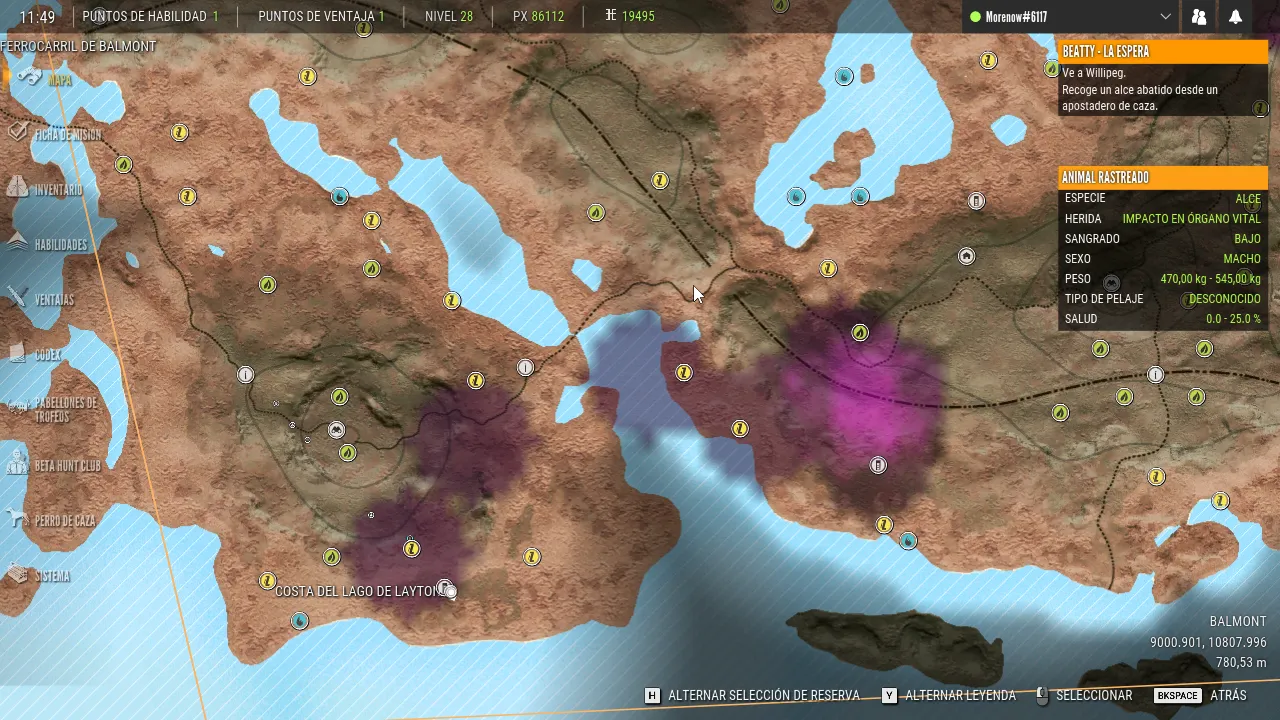
Task: Select hunting structure icon left of ESPECIE row
Action: point(976,201)
